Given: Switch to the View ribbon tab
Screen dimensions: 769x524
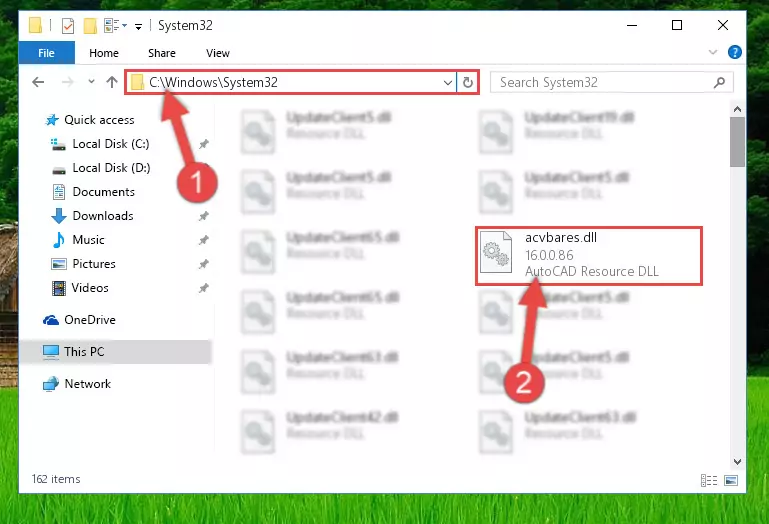Looking at the screenshot, I should tap(218, 53).
